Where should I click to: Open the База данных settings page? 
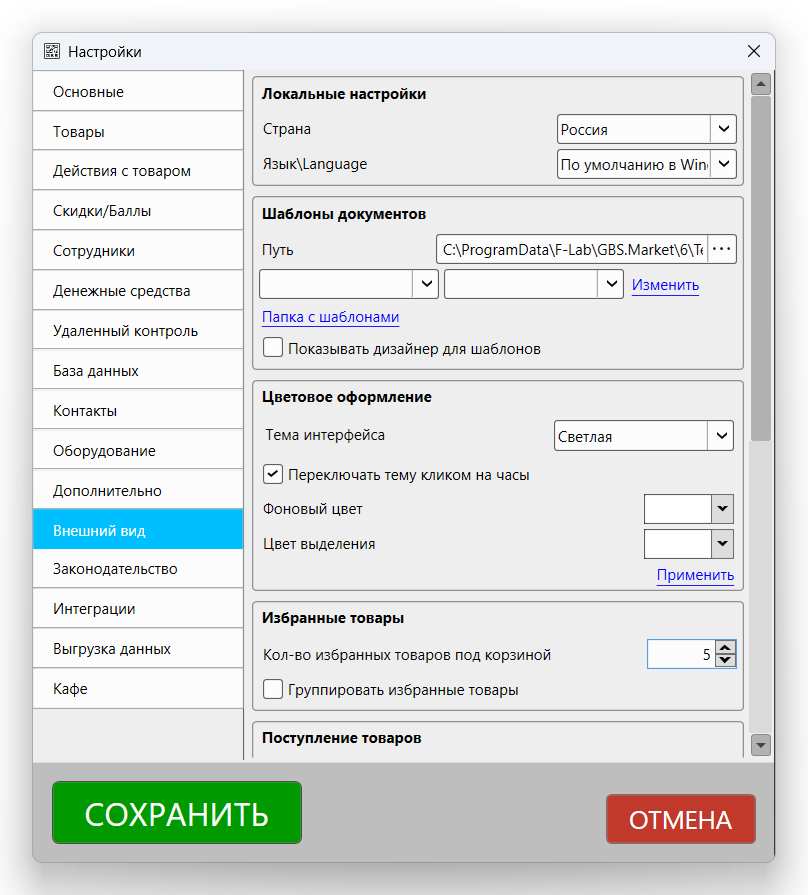pos(137,369)
